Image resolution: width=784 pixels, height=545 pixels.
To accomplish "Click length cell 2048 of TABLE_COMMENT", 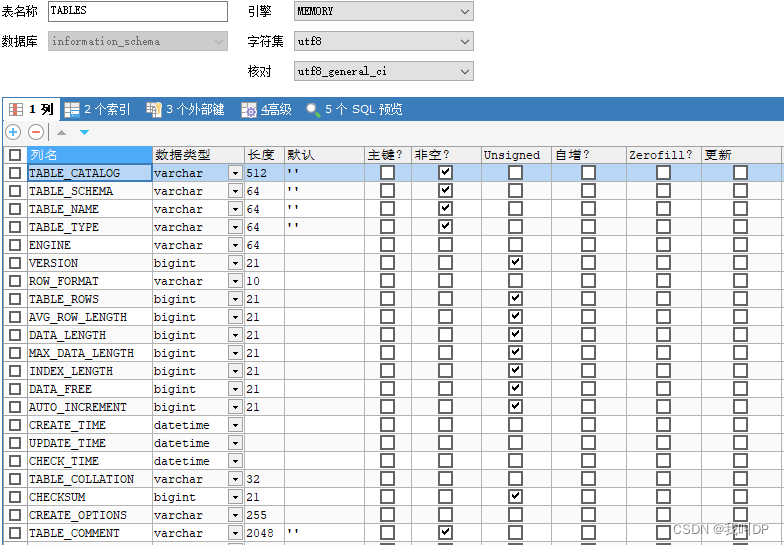I will click(264, 533).
